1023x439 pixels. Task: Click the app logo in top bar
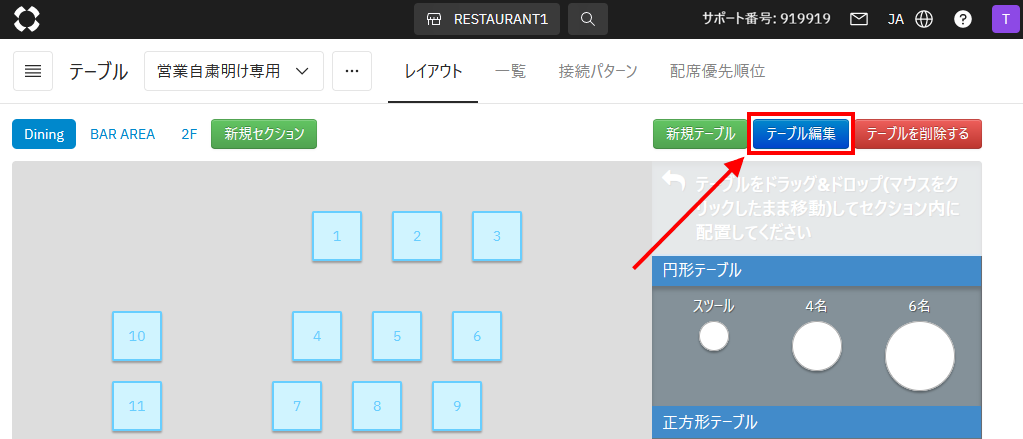(x=27, y=19)
